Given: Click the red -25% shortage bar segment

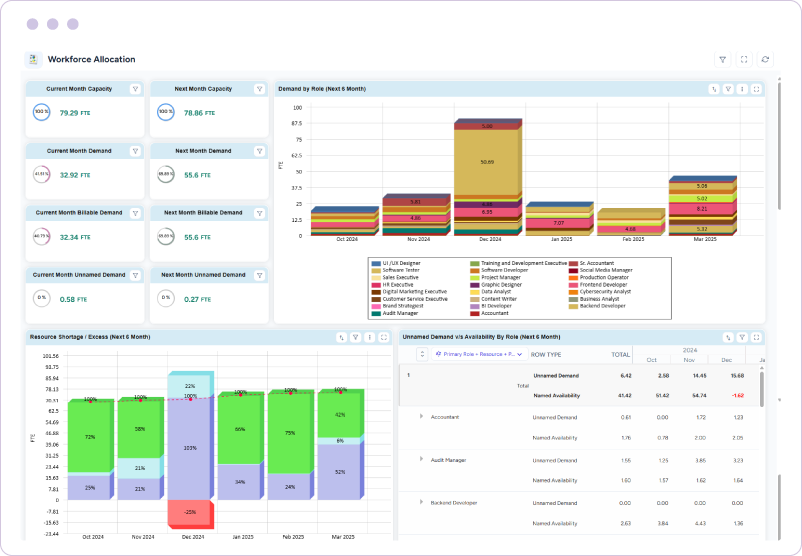Looking at the screenshot, I should coord(189,512).
